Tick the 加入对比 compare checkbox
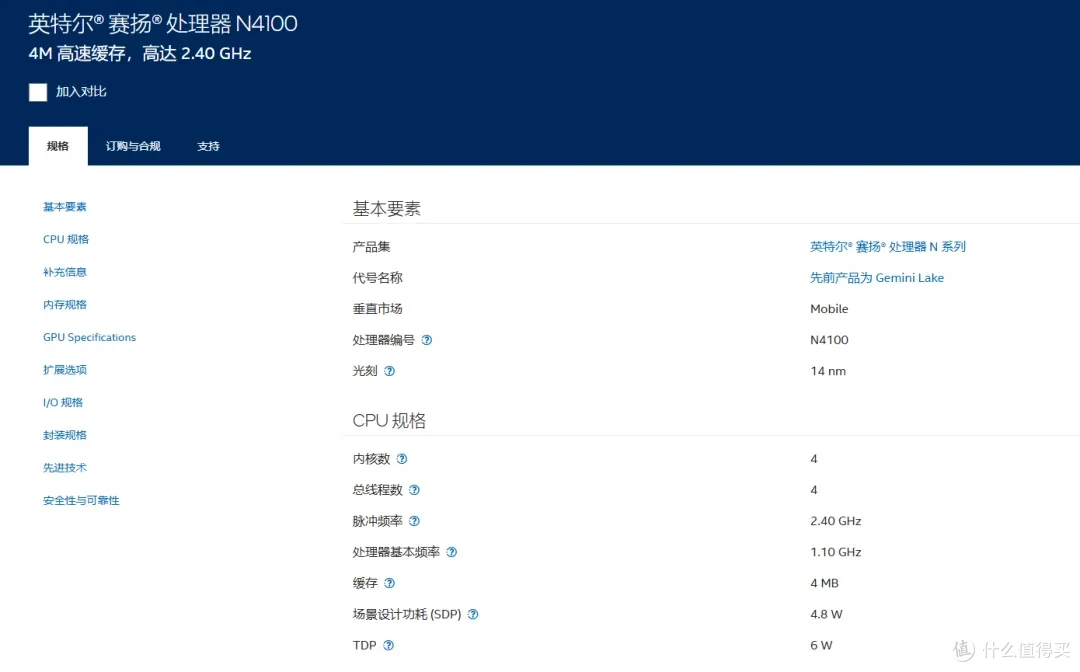This screenshot has height=672, width=1080. (38, 92)
